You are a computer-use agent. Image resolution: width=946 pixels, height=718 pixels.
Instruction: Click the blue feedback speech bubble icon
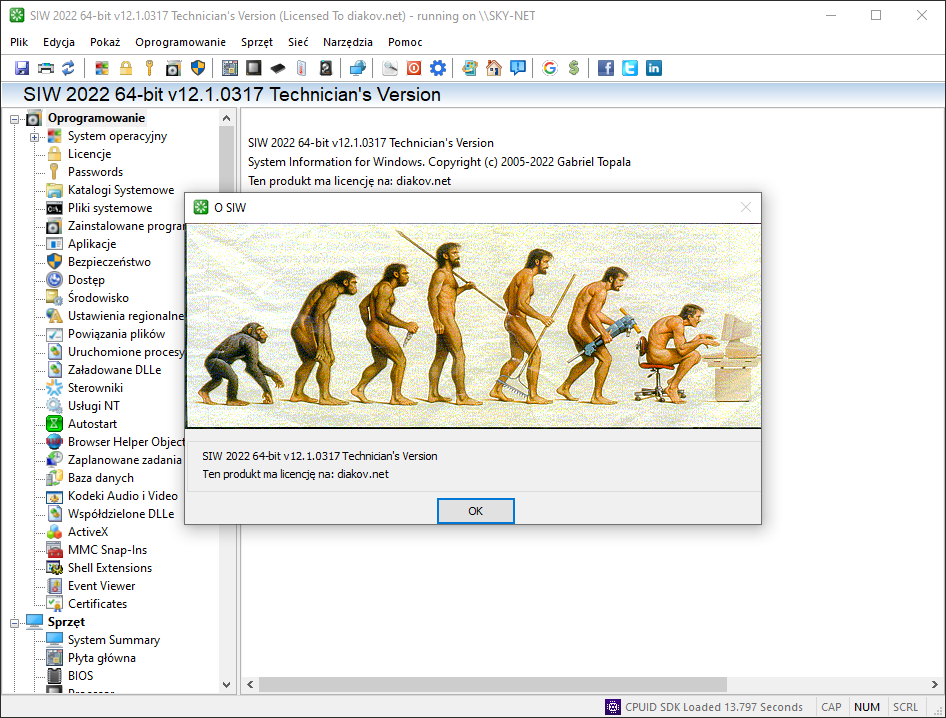(x=518, y=68)
